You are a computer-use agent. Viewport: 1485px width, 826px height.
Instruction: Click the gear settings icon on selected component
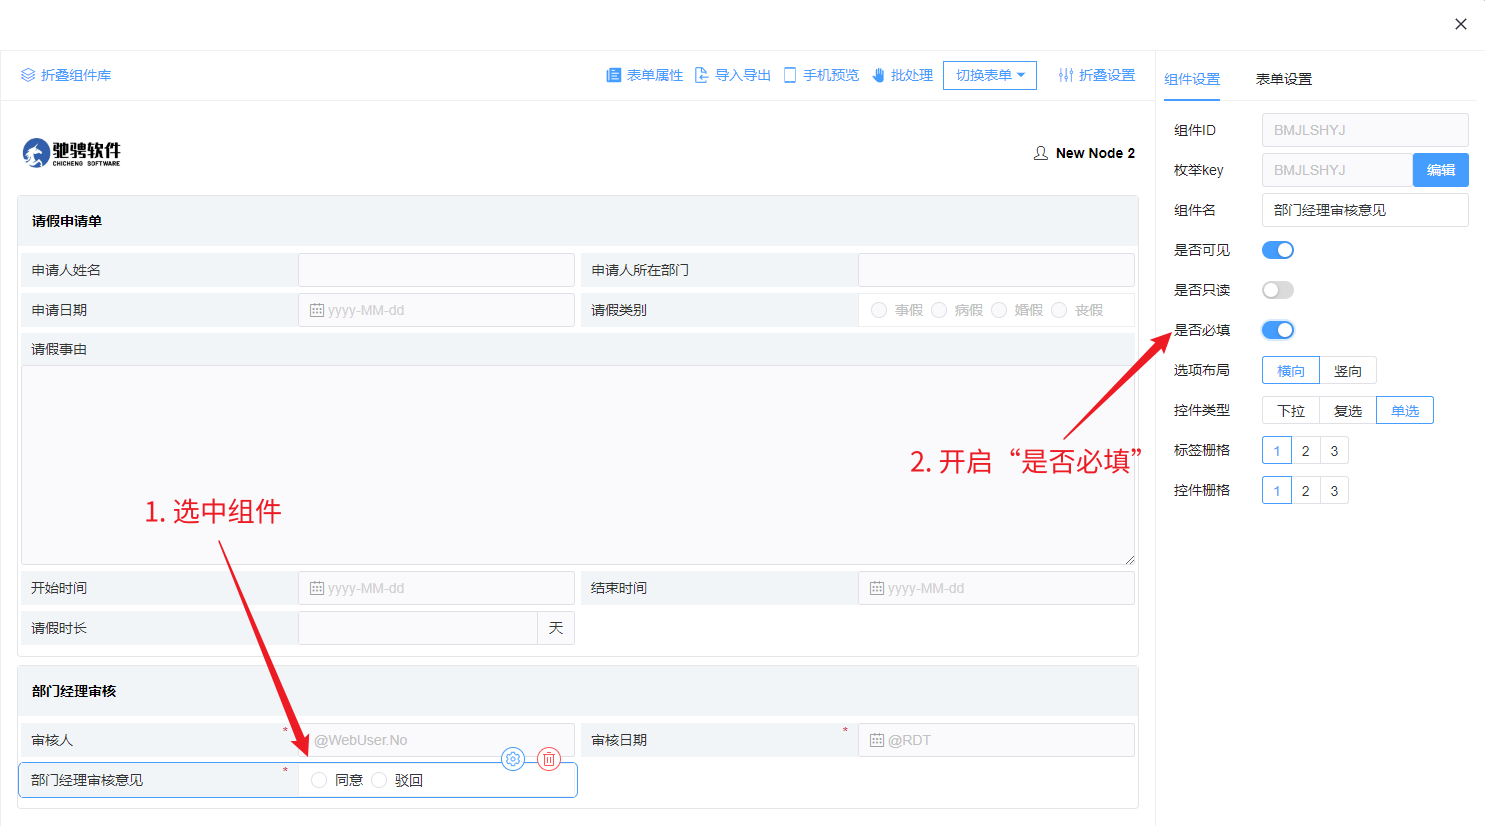513,759
